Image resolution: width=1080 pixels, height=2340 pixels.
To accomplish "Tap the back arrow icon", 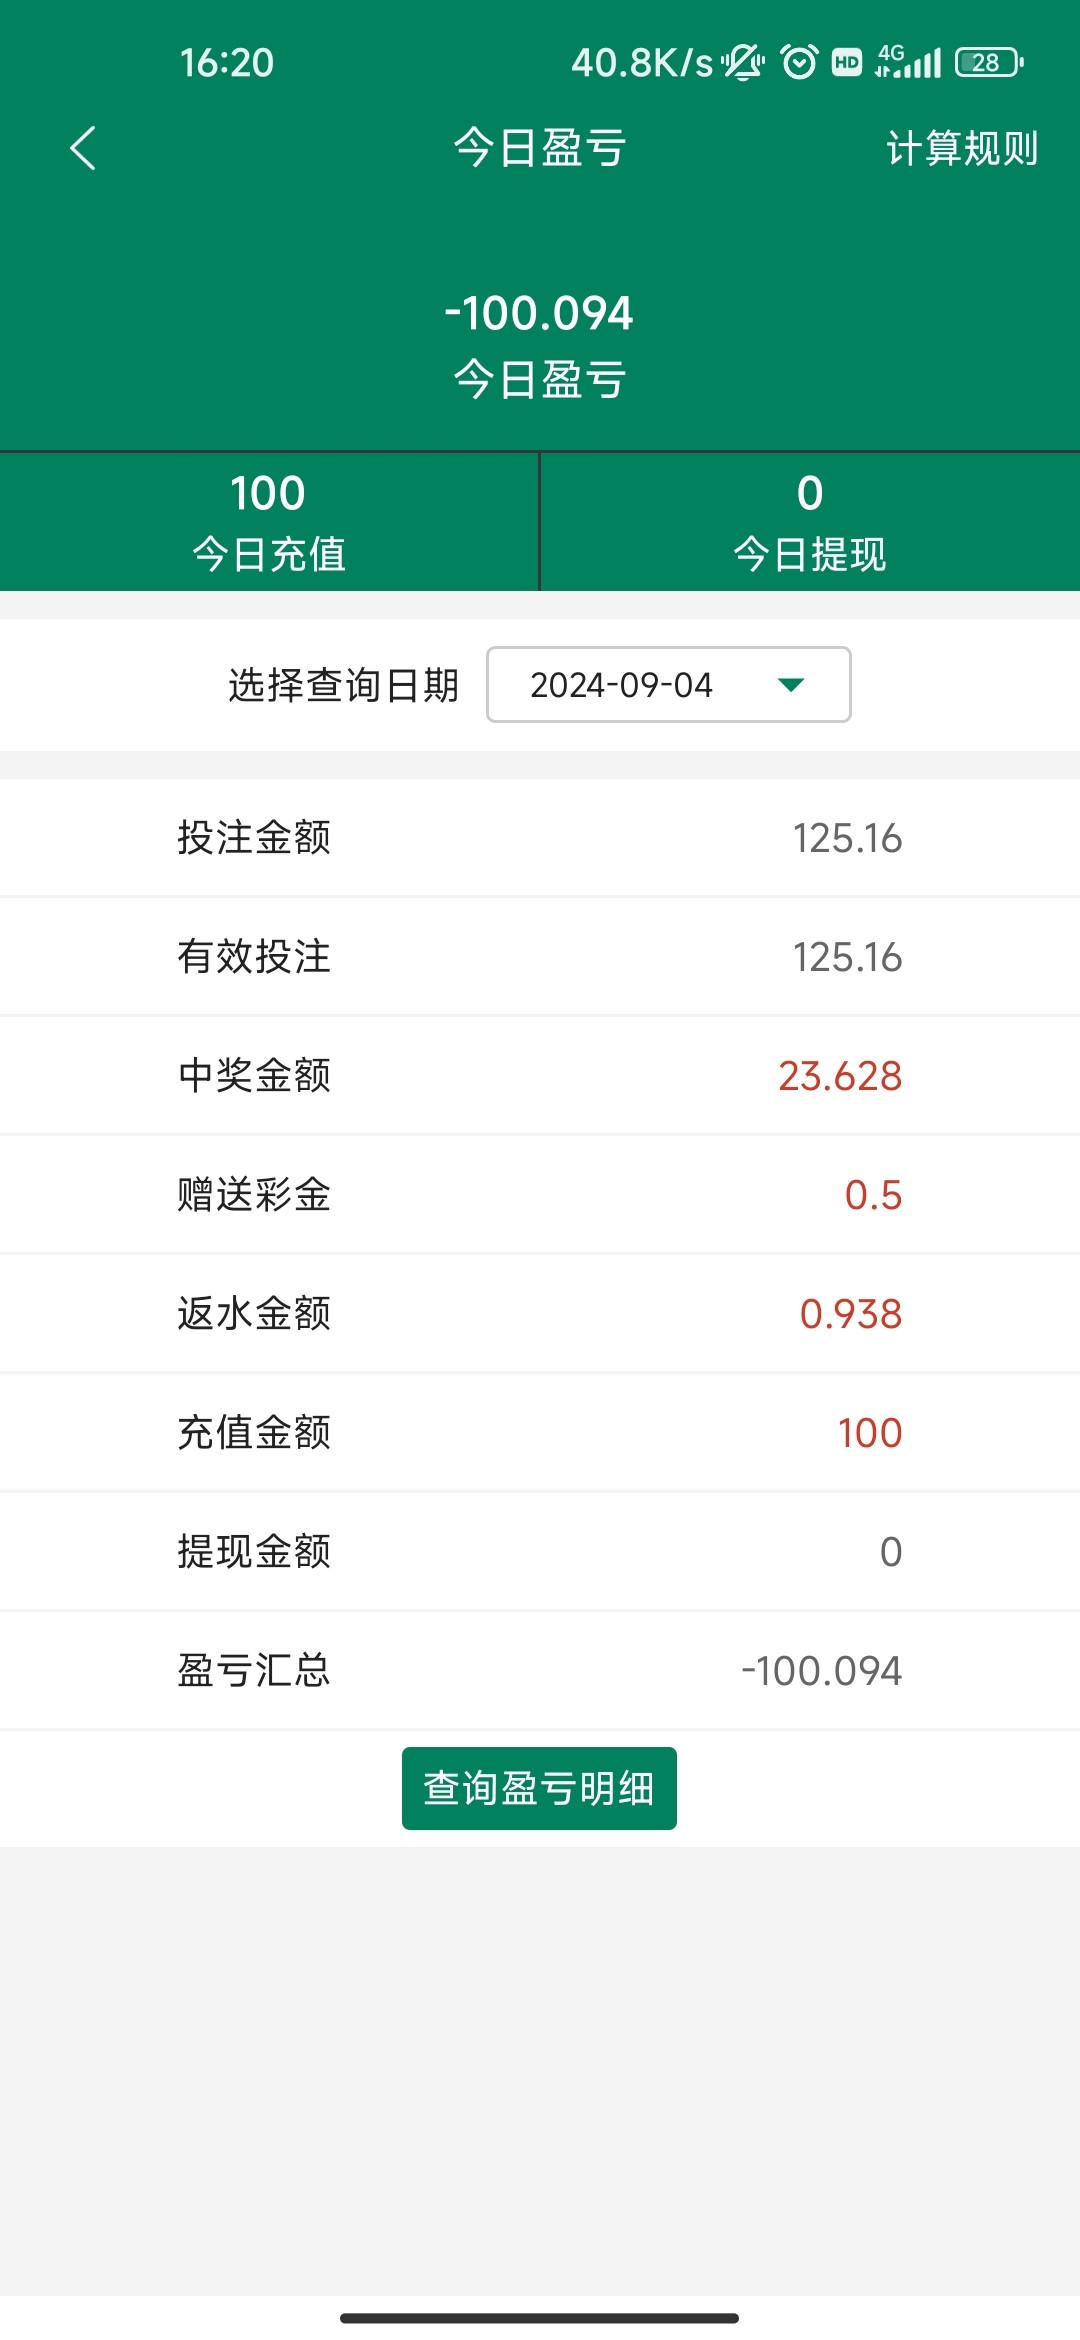I will (83, 148).
